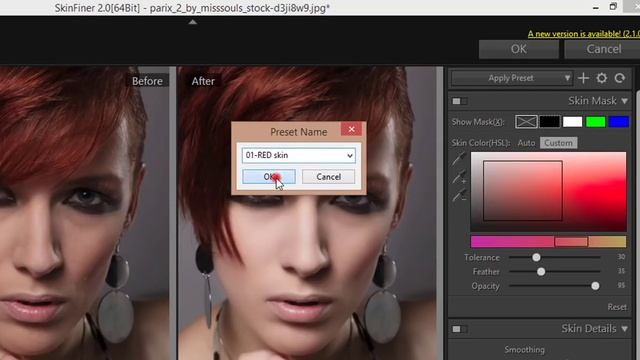Close the Preset Name dialog

351,129
